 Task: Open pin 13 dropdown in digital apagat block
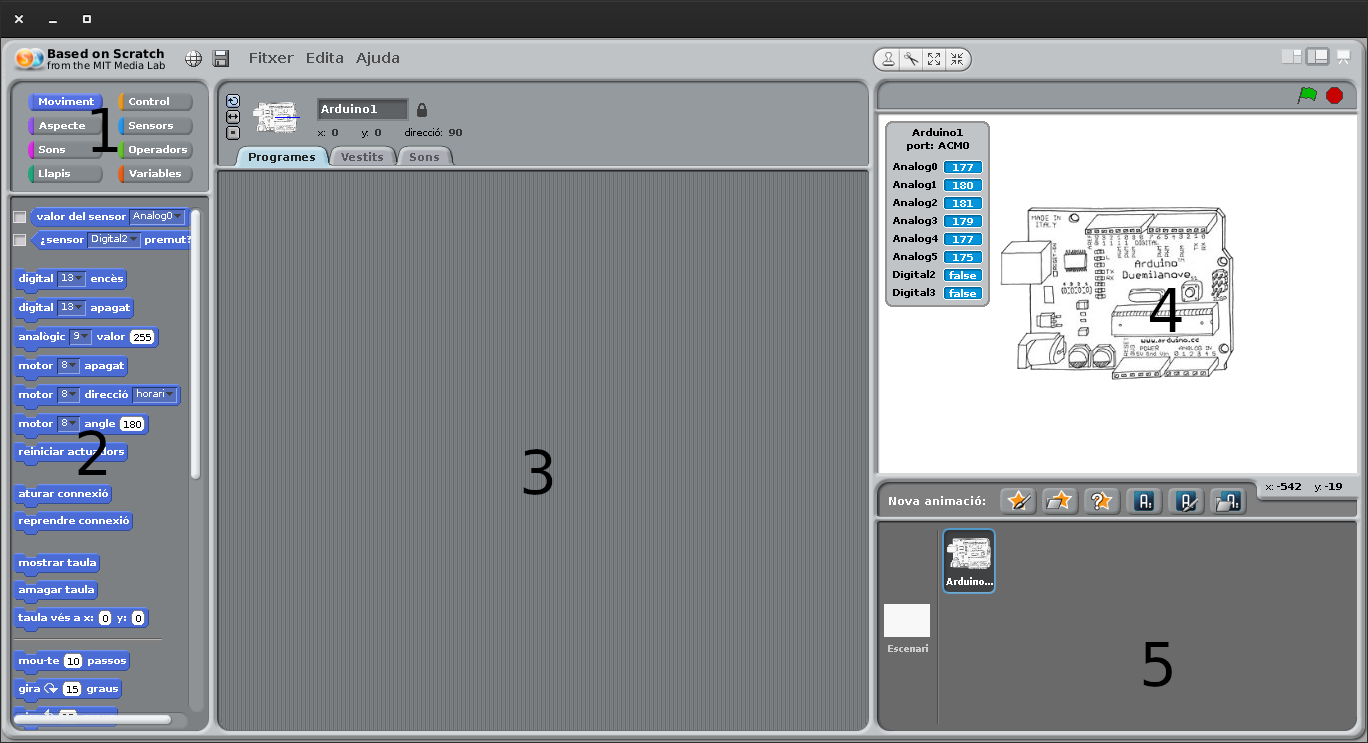(x=71, y=307)
